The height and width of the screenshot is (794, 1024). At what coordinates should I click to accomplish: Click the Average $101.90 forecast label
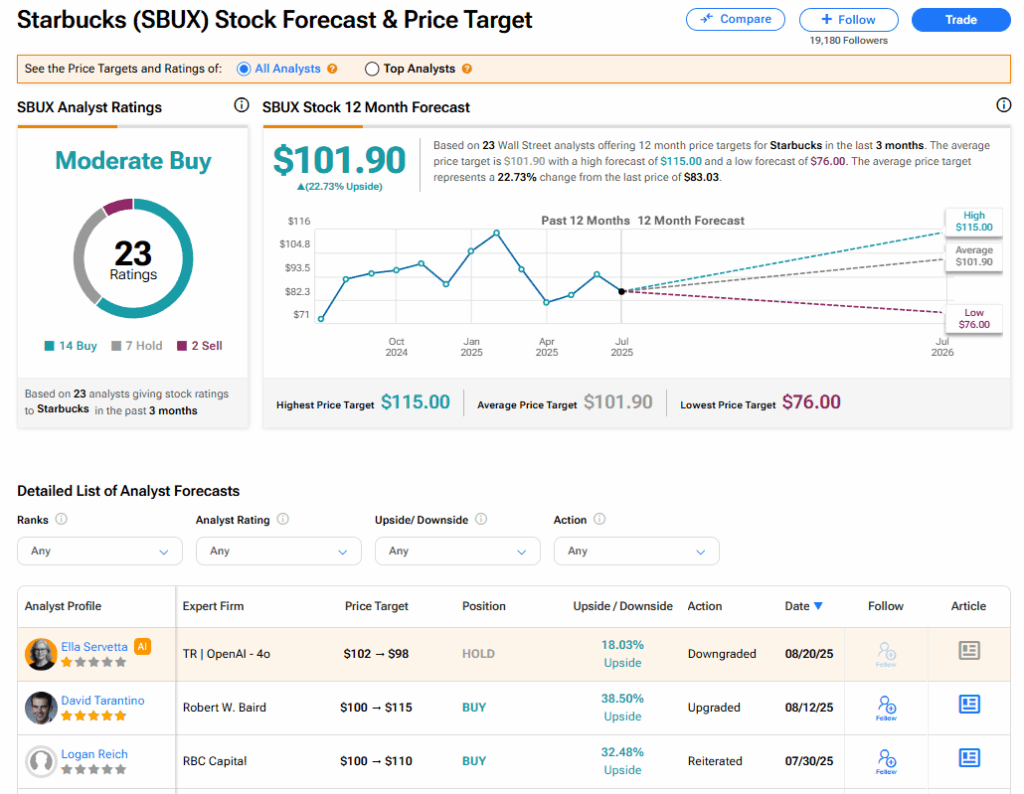(x=974, y=256)
